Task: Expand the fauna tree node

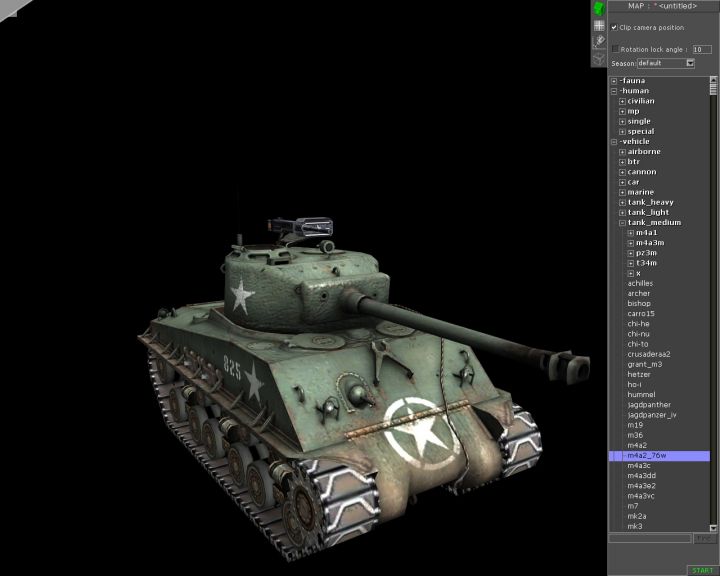Action: click(x=614, y=81)
